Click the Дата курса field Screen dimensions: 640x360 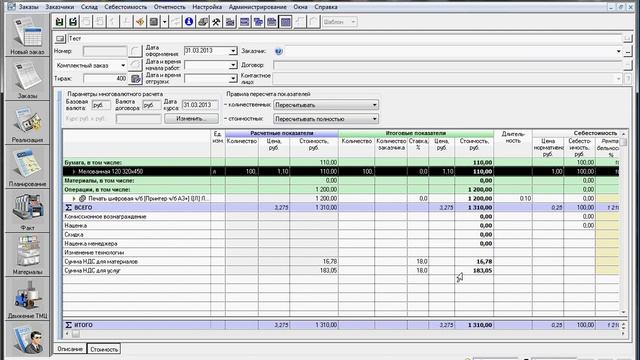point(200,105)
